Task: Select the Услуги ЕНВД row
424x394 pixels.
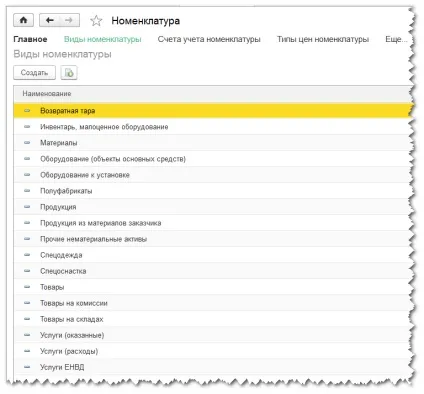Action: tap(212, 367)
